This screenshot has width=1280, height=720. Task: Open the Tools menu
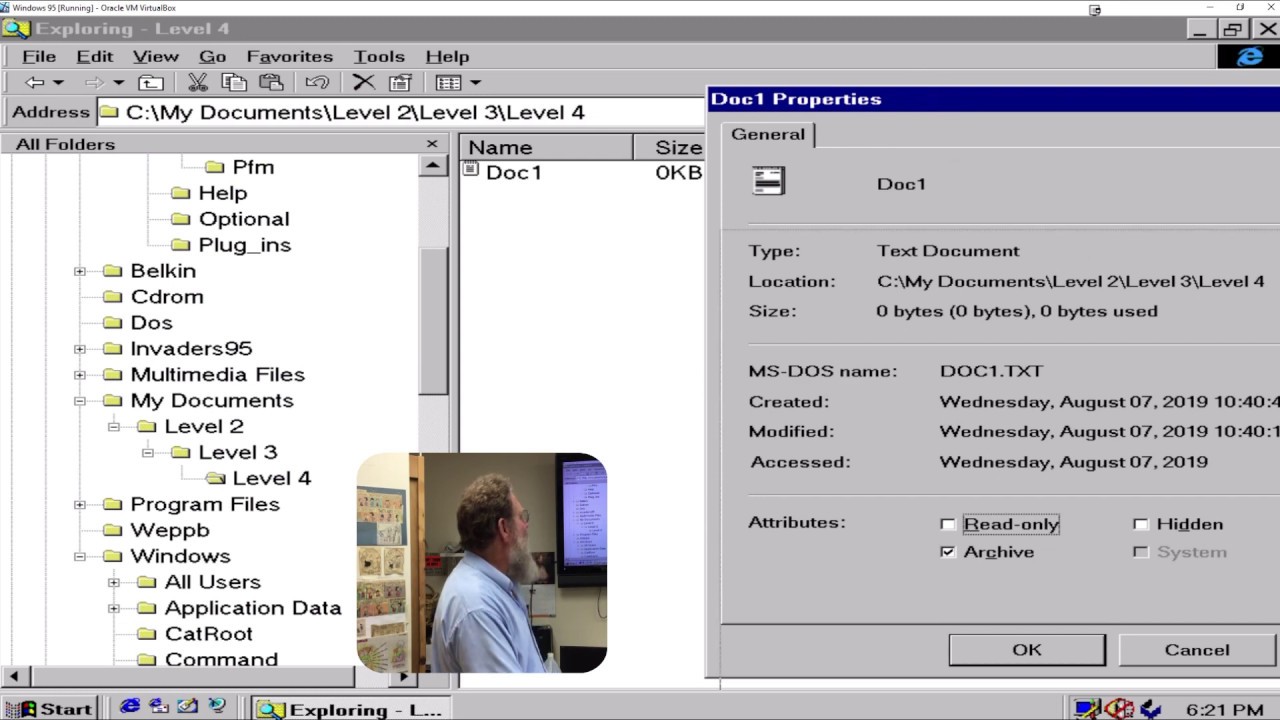(379, 56)
